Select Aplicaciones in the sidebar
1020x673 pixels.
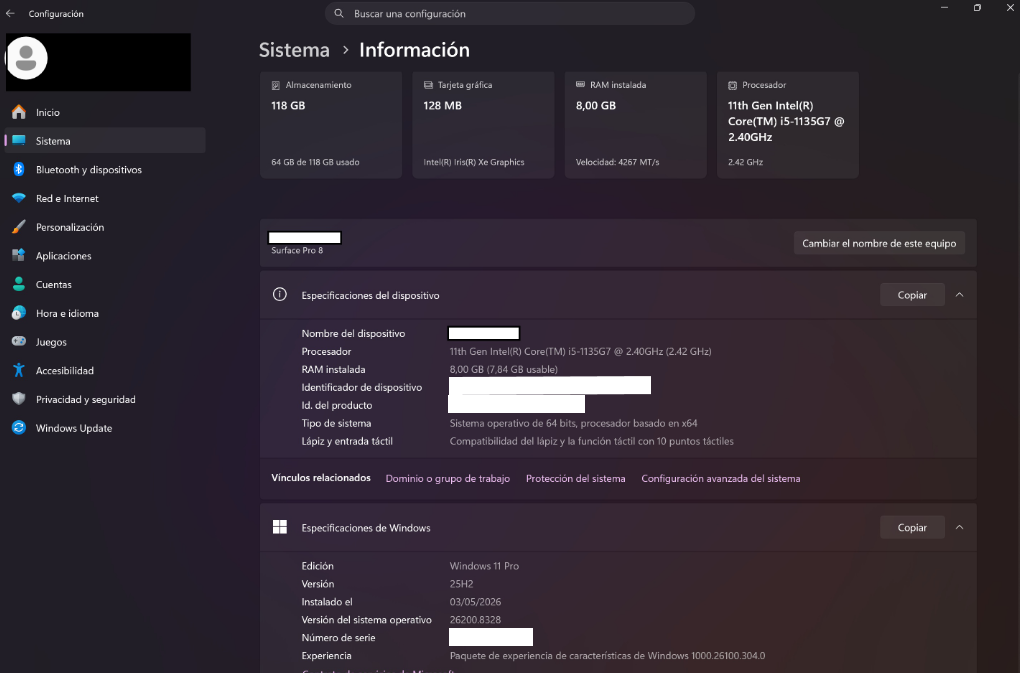tap(105, 256)
